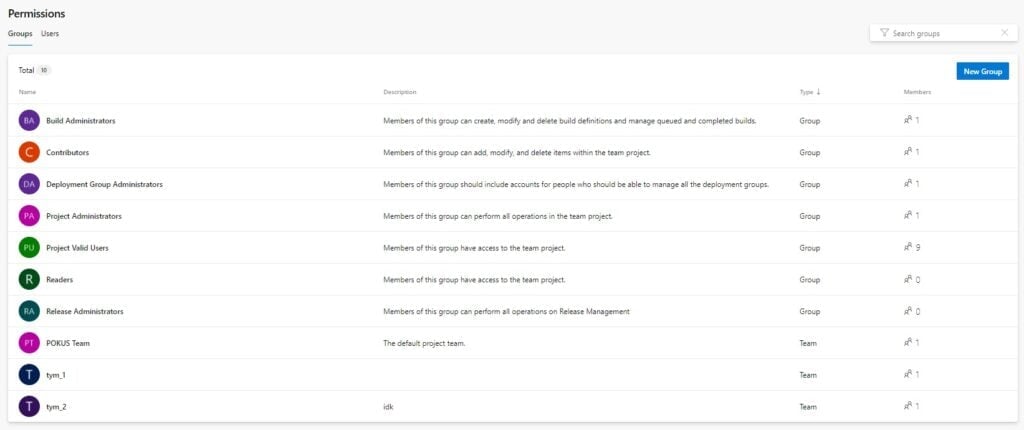Open the tym_2 team link
Screen dimensions: 1024x430
pyautogui.click(x=56, y=407)
